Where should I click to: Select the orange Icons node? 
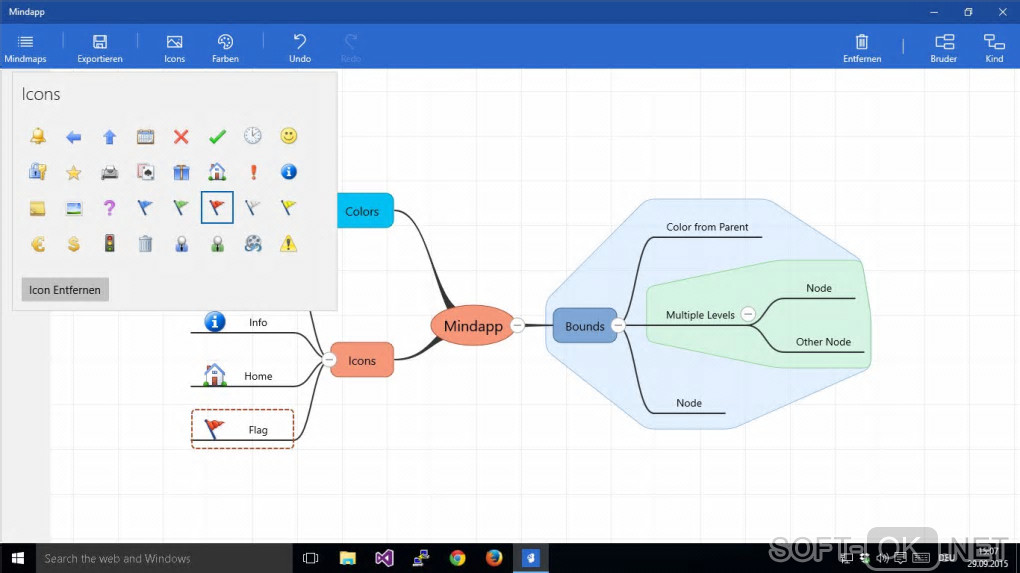tap(362, 360)
